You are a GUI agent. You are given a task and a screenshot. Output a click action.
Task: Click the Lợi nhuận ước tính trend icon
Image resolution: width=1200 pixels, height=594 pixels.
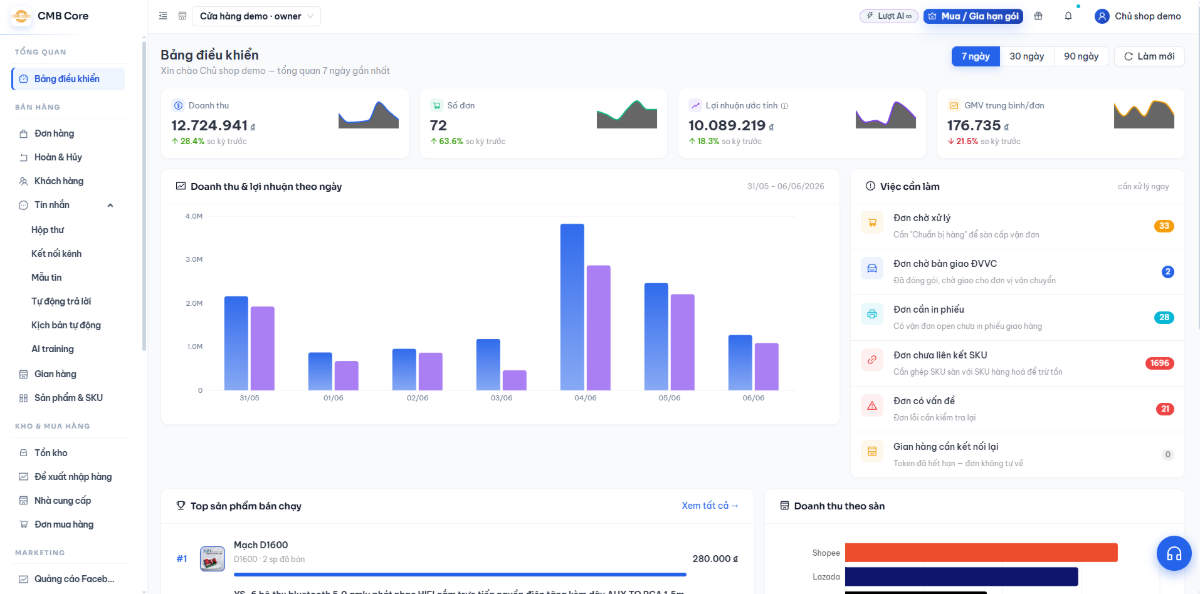tap(695, 105)
